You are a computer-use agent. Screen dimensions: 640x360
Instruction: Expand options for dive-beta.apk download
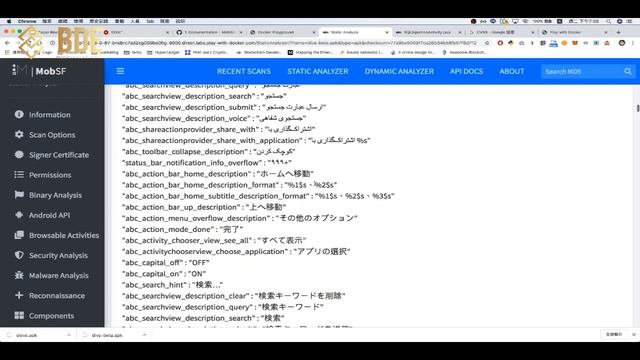point(144,335)
